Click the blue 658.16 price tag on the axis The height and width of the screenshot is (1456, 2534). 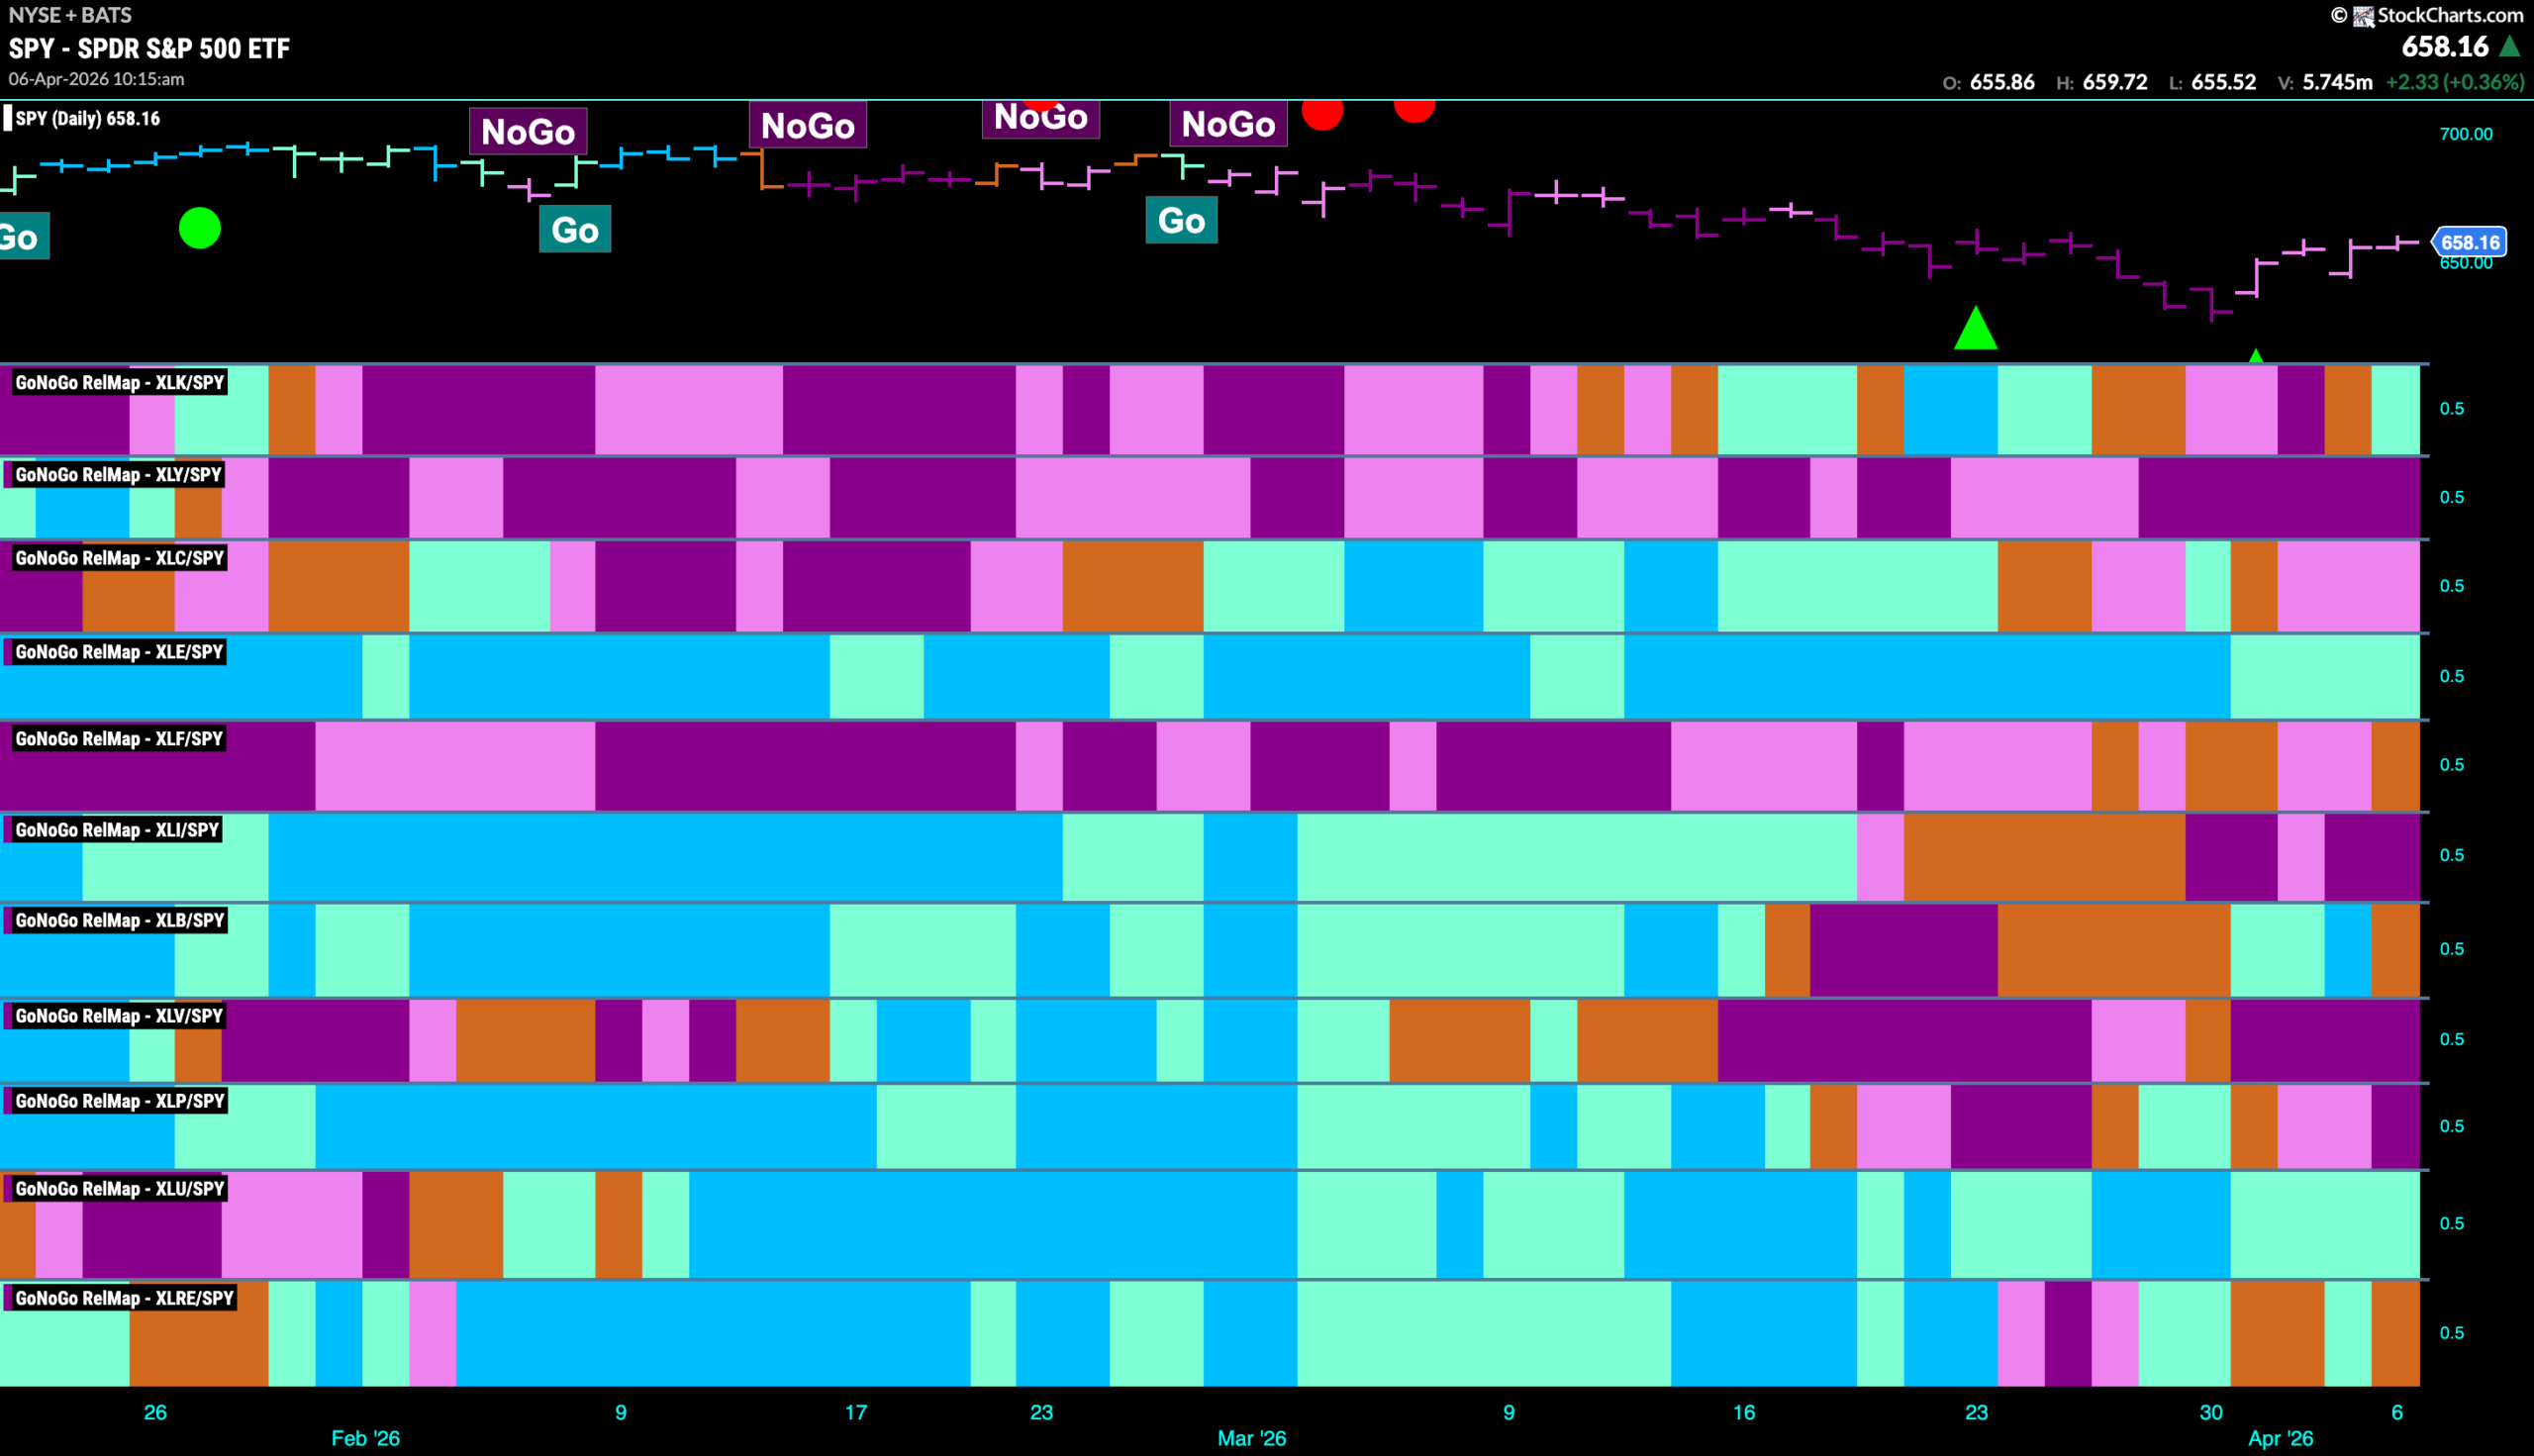(2470, 242)
